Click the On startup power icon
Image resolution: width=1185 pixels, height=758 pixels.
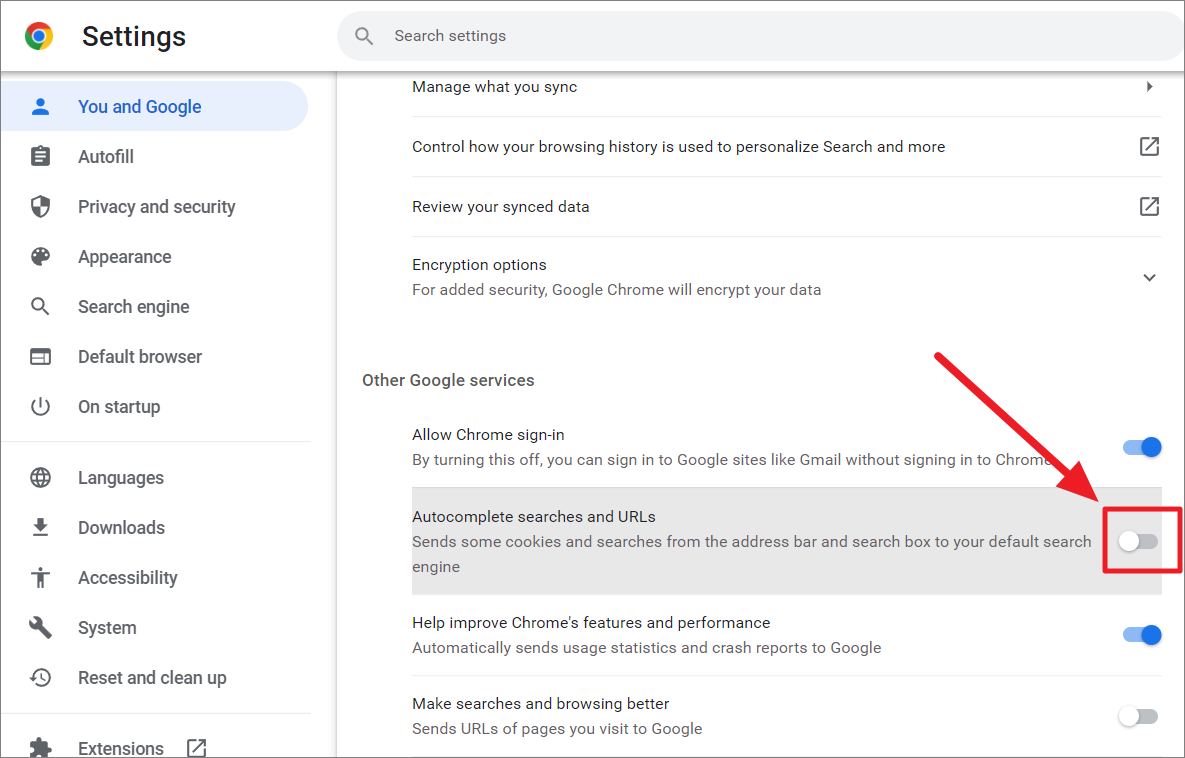click(x=40, y=407)
